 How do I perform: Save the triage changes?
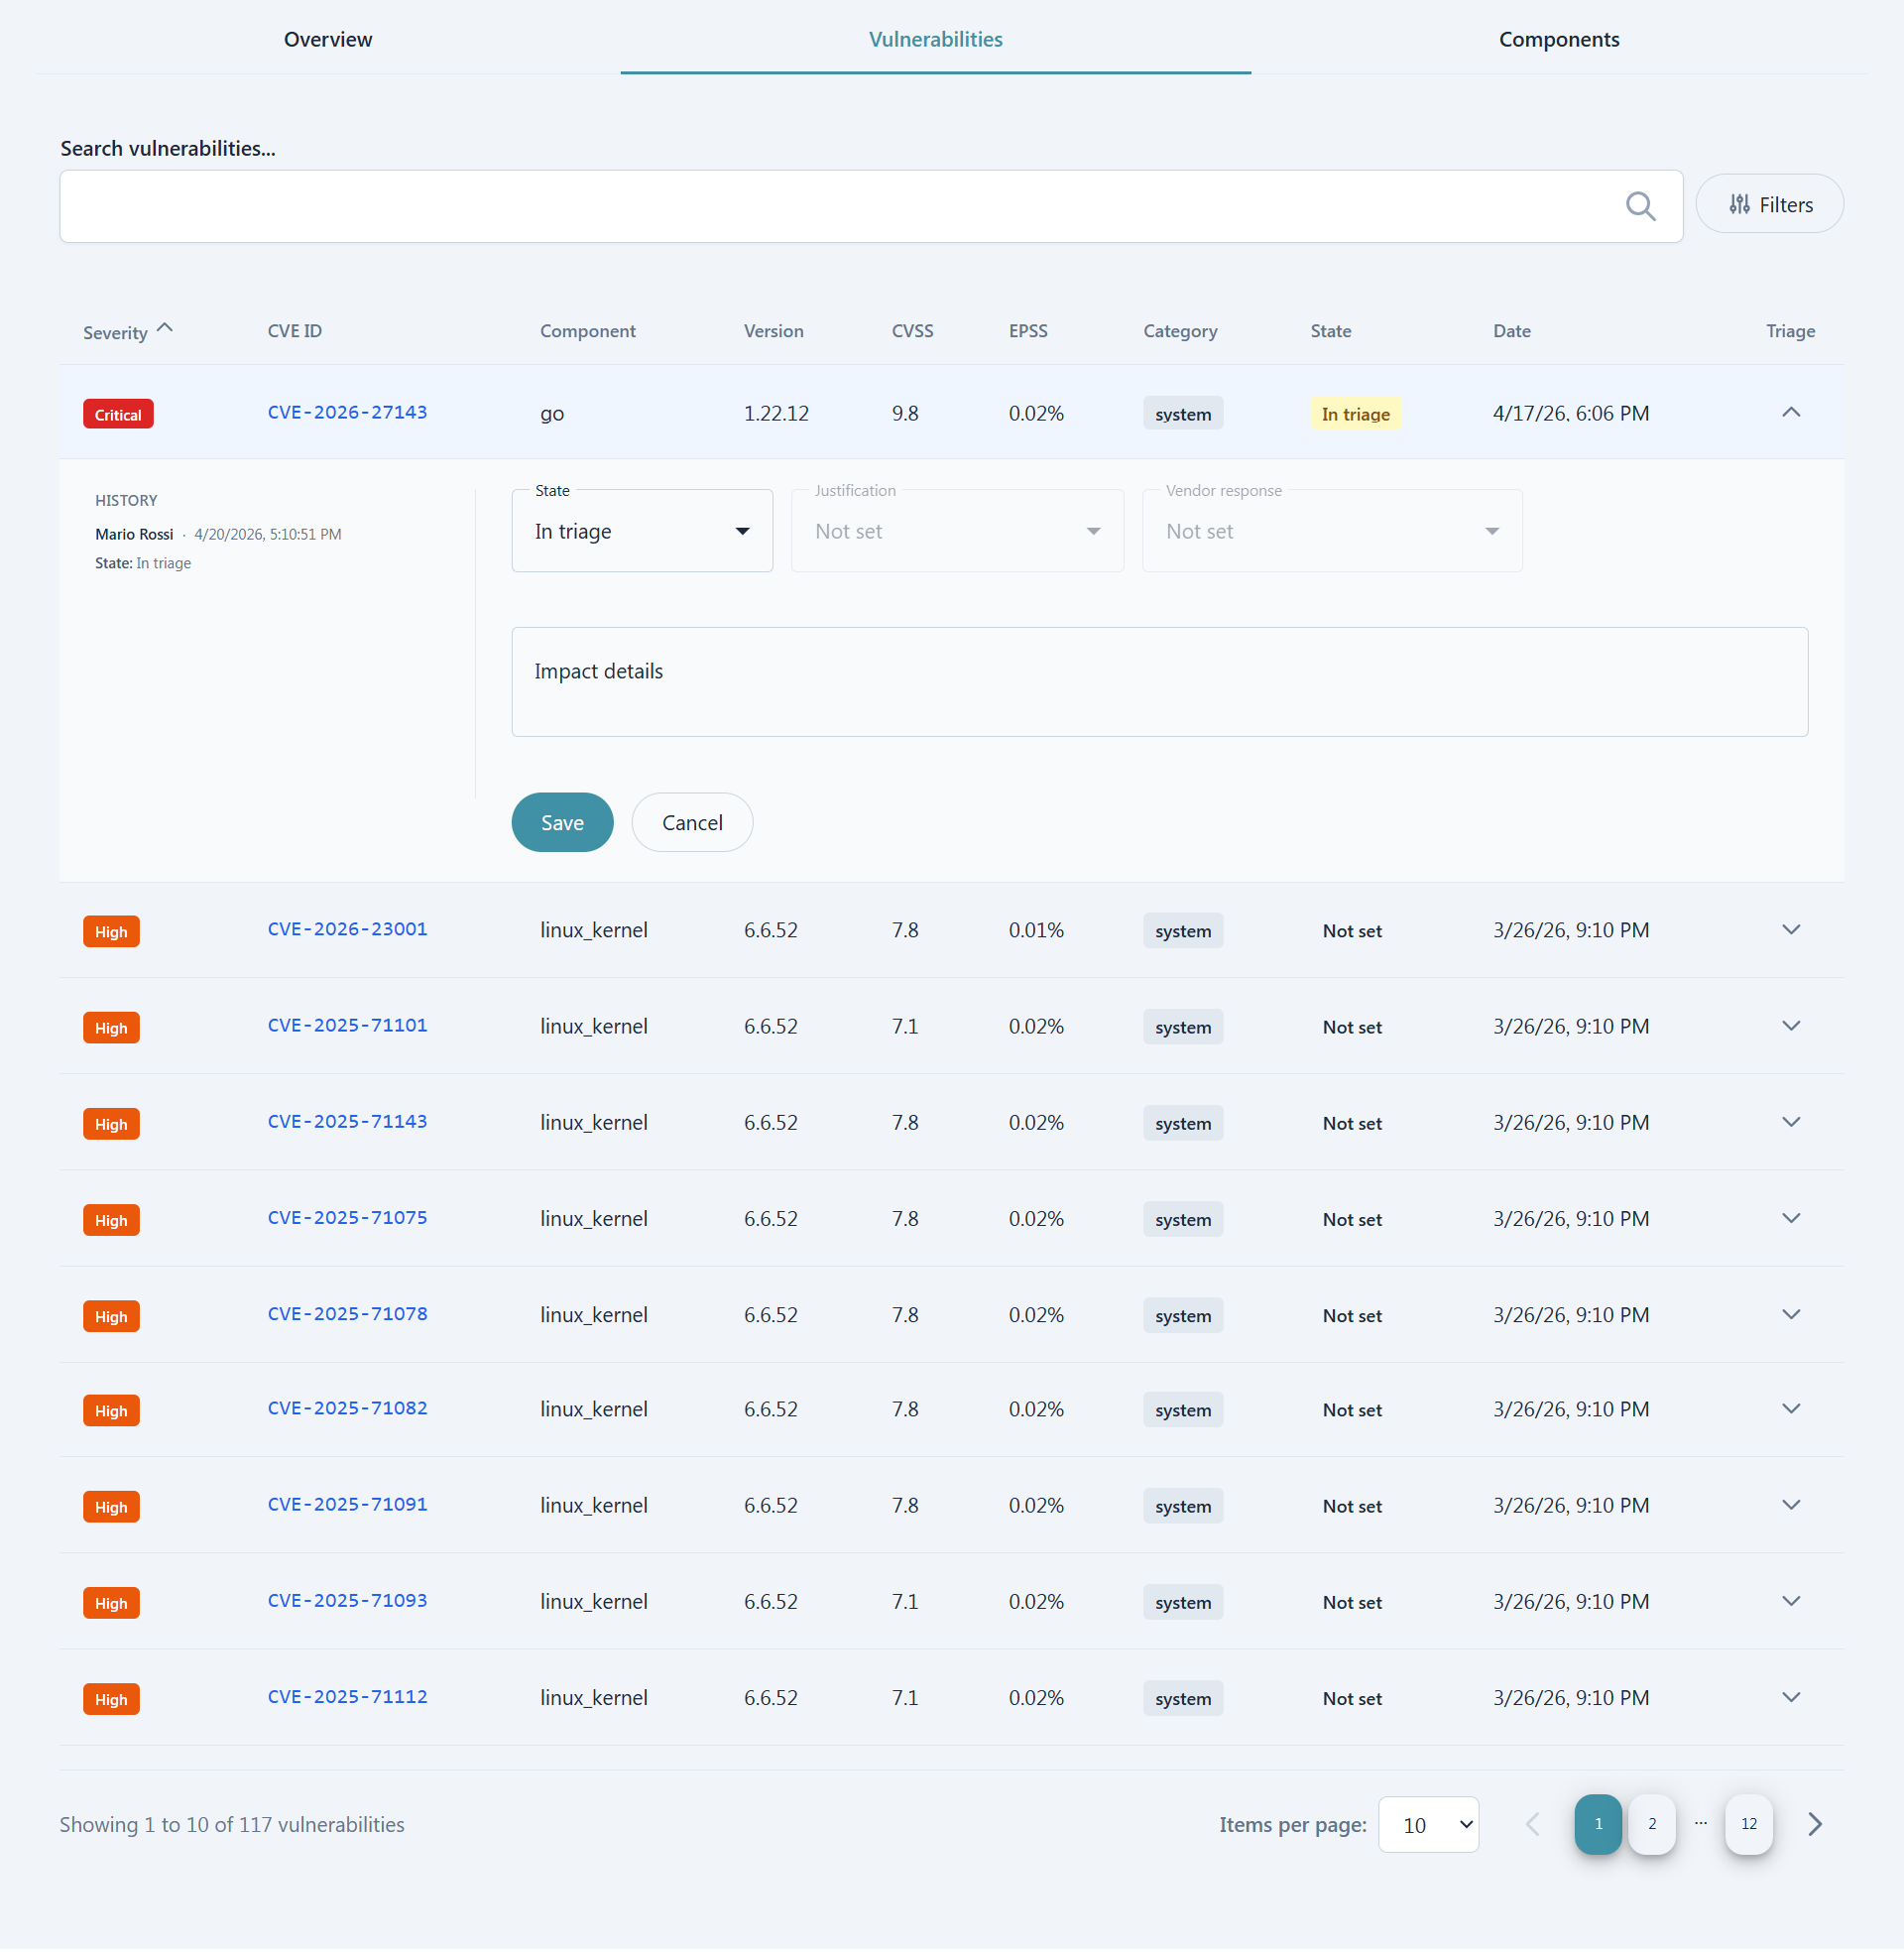tap(562, 822)
